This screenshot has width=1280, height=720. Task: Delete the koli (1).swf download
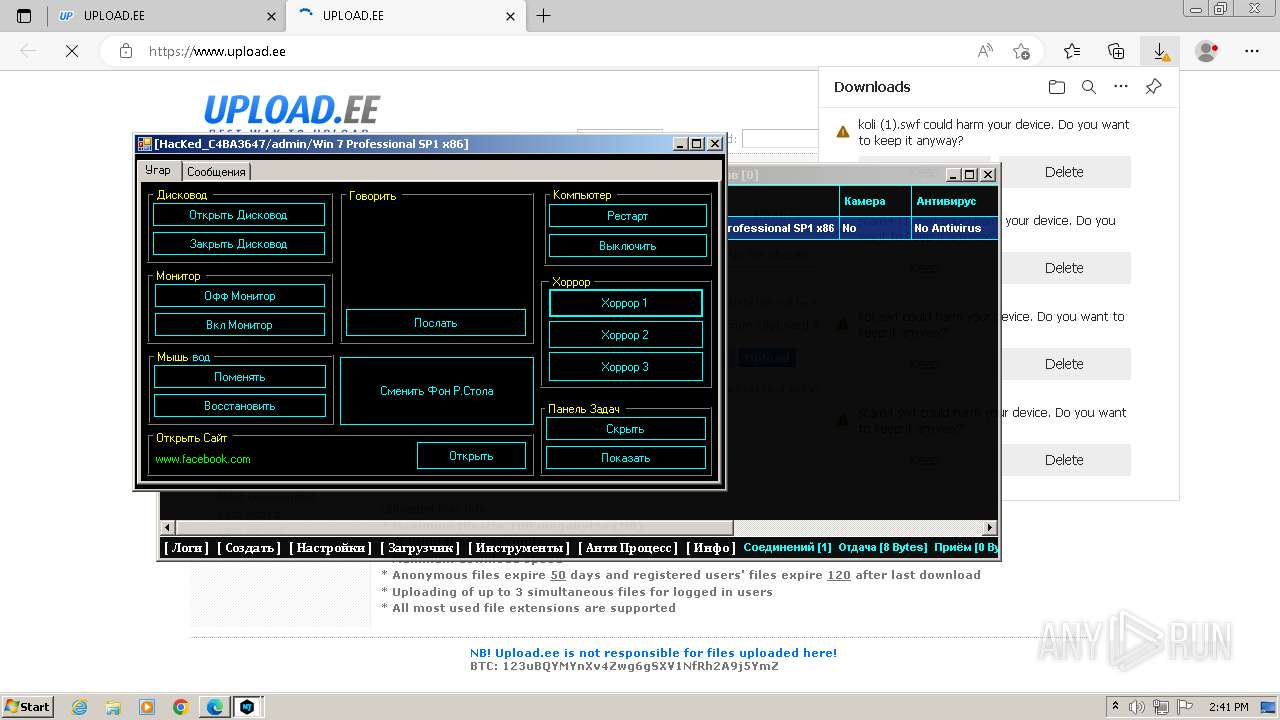(1064, 172)
